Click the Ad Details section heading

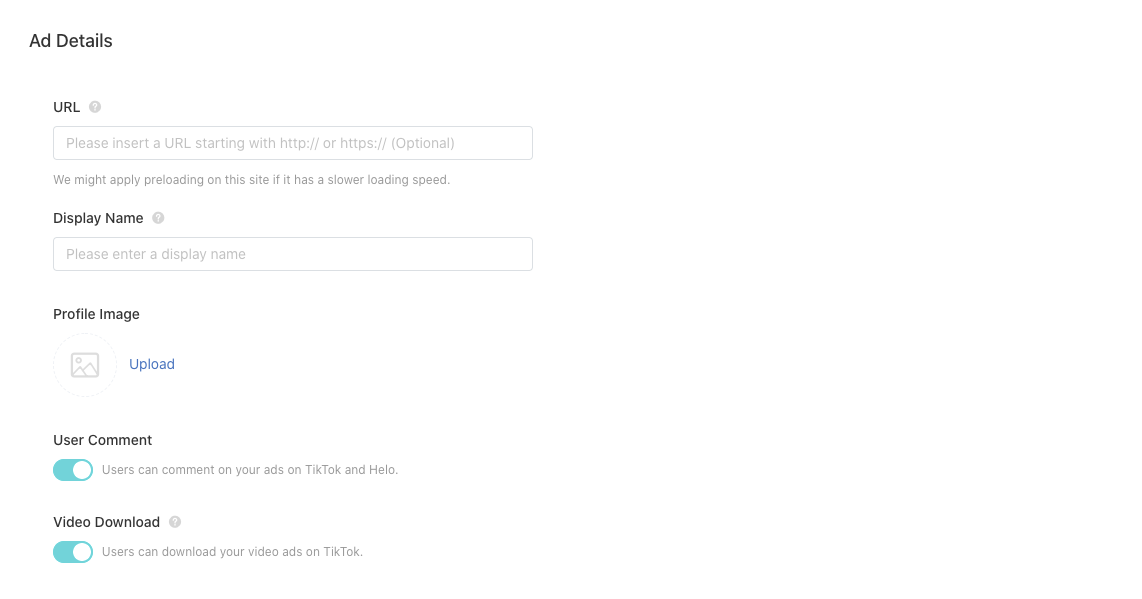(x=71, y=41)
